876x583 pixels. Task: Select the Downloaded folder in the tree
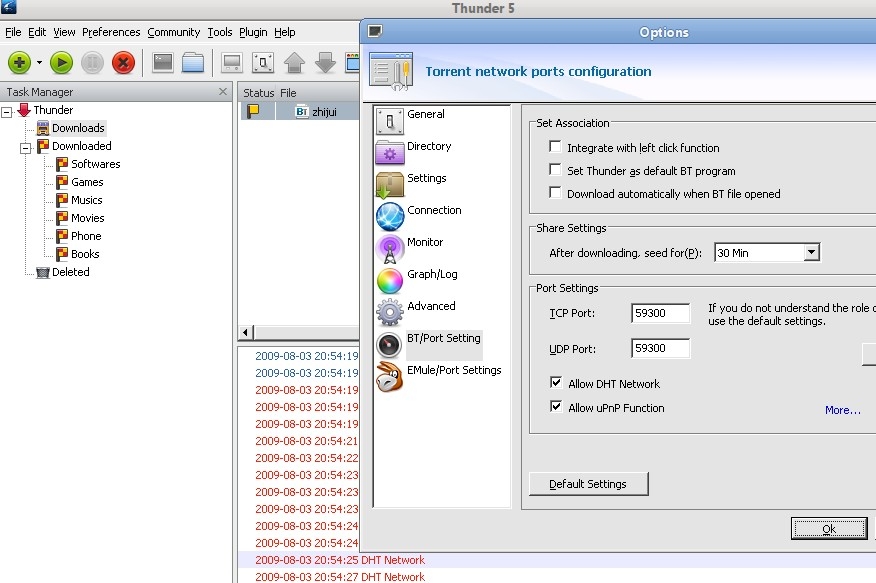pyautogui.click(x=82, y=146)
